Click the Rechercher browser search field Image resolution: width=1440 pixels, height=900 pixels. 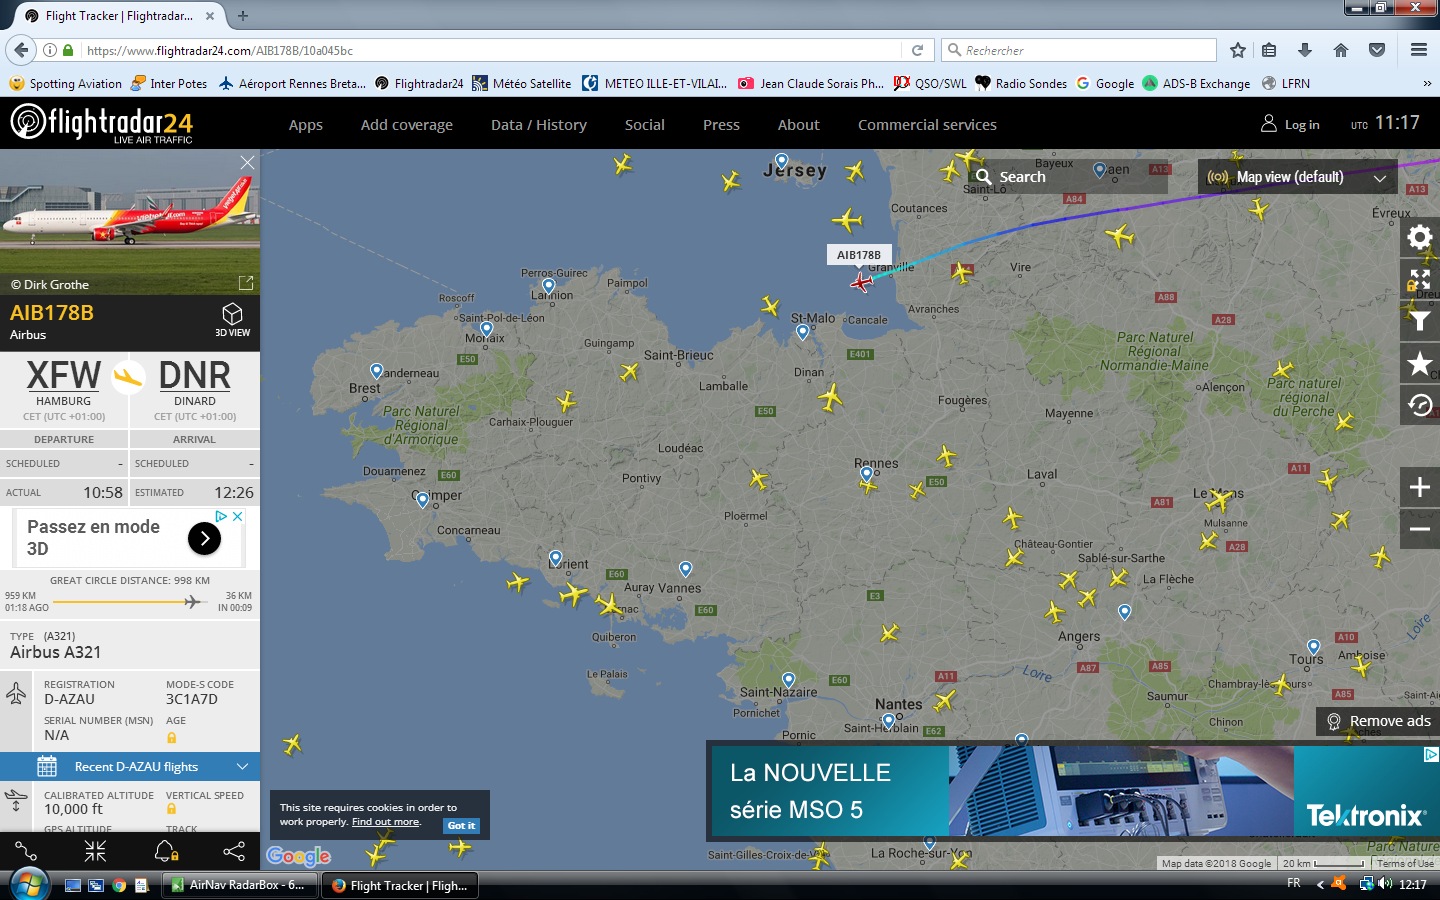click(x=1078, y=50)
